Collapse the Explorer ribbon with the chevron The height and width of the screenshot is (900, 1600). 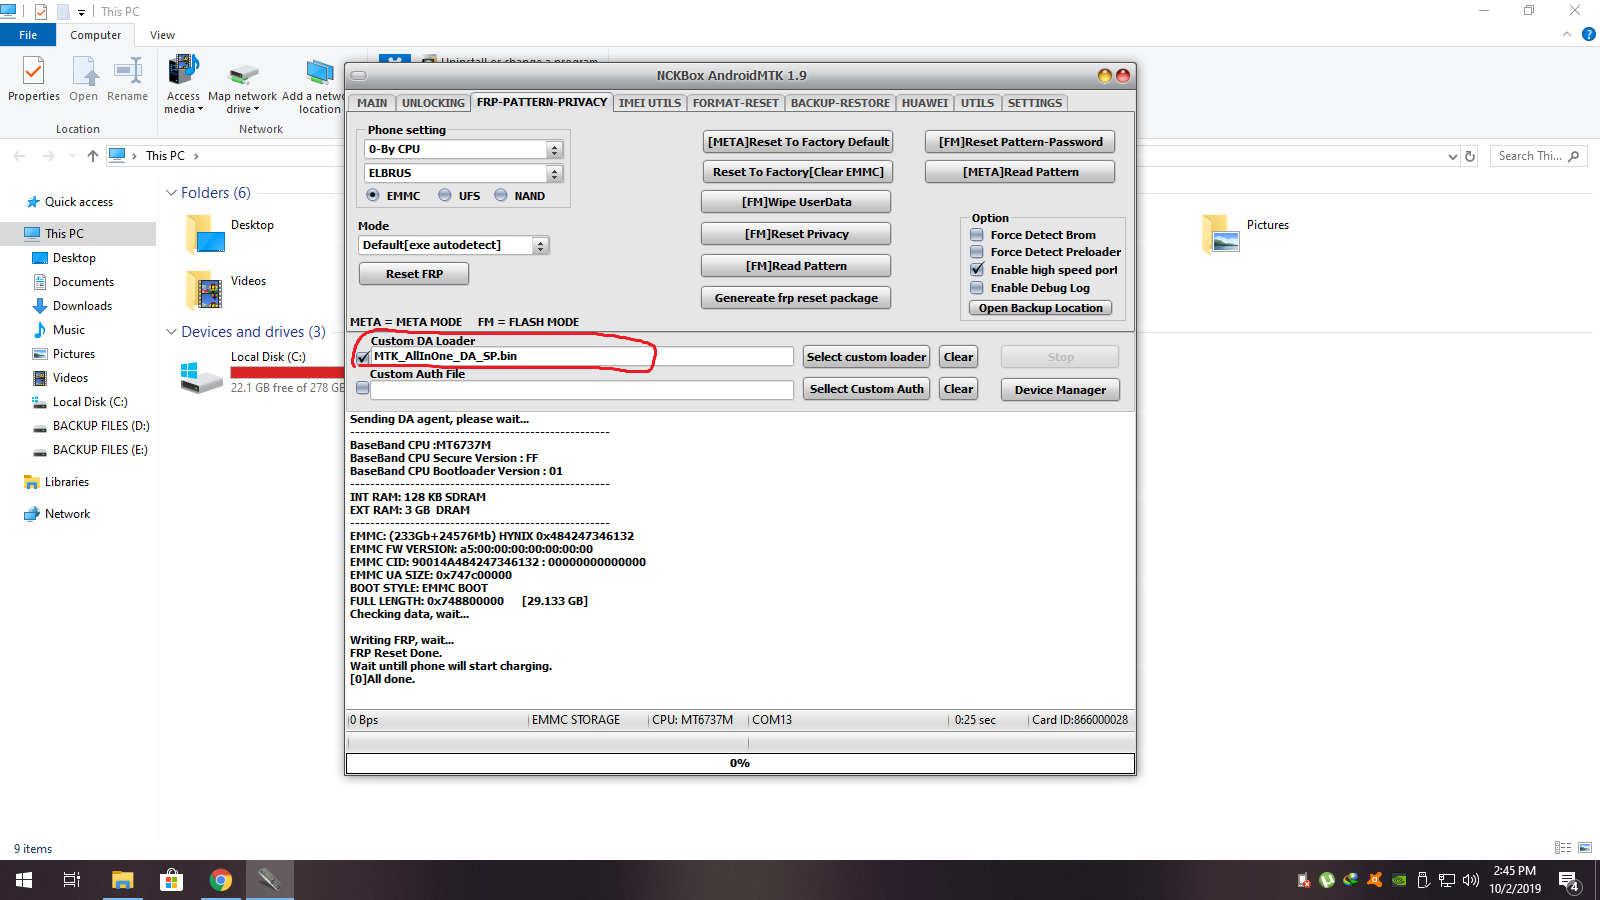[1567, 35]
